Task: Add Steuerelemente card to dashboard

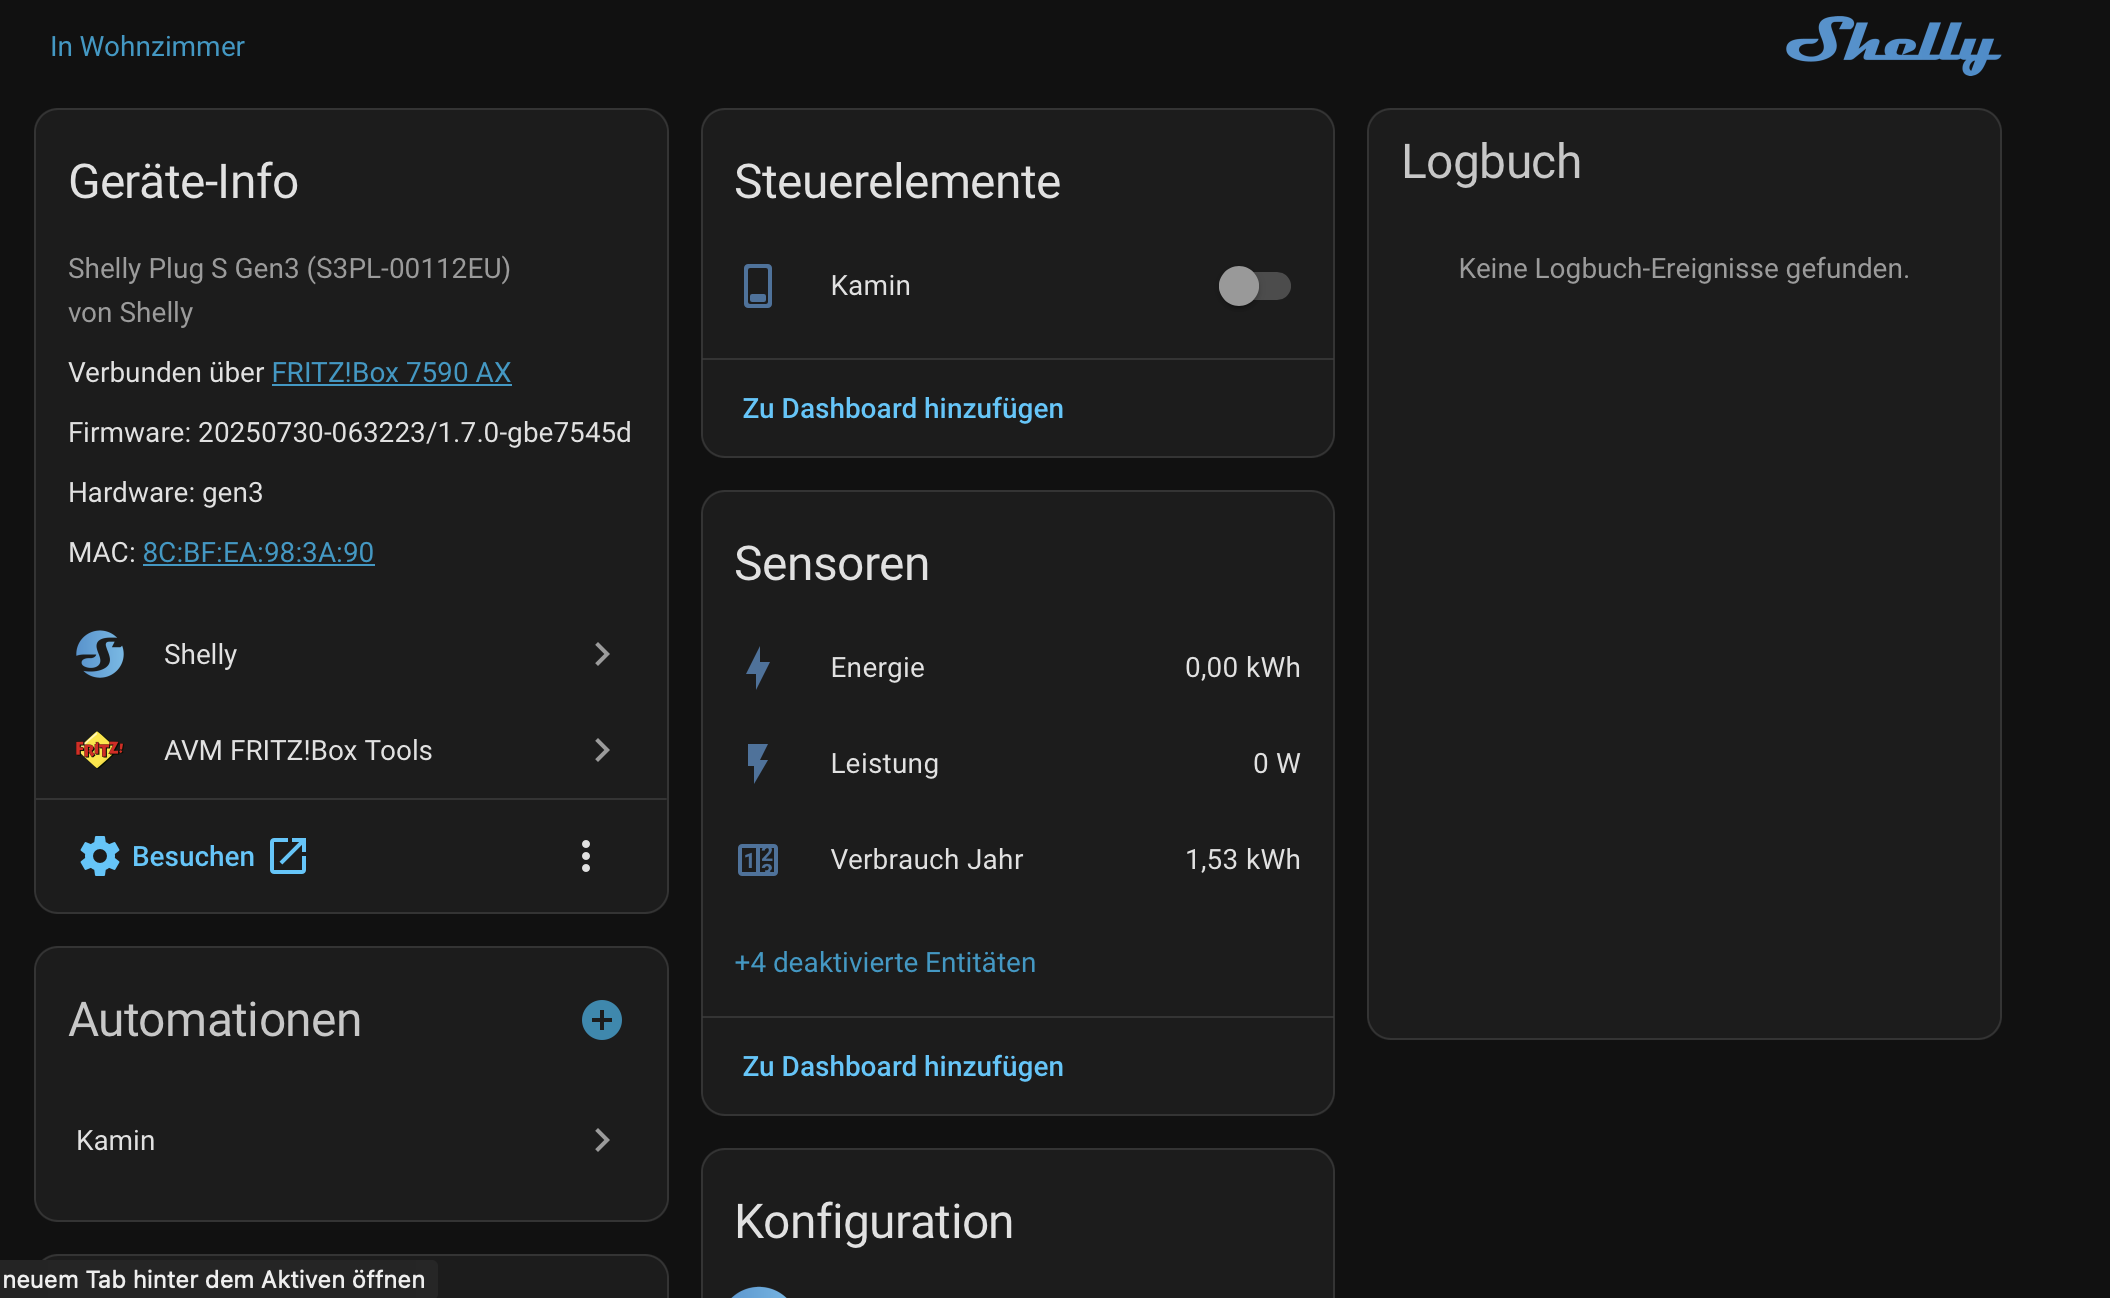Action: point(902,408)
